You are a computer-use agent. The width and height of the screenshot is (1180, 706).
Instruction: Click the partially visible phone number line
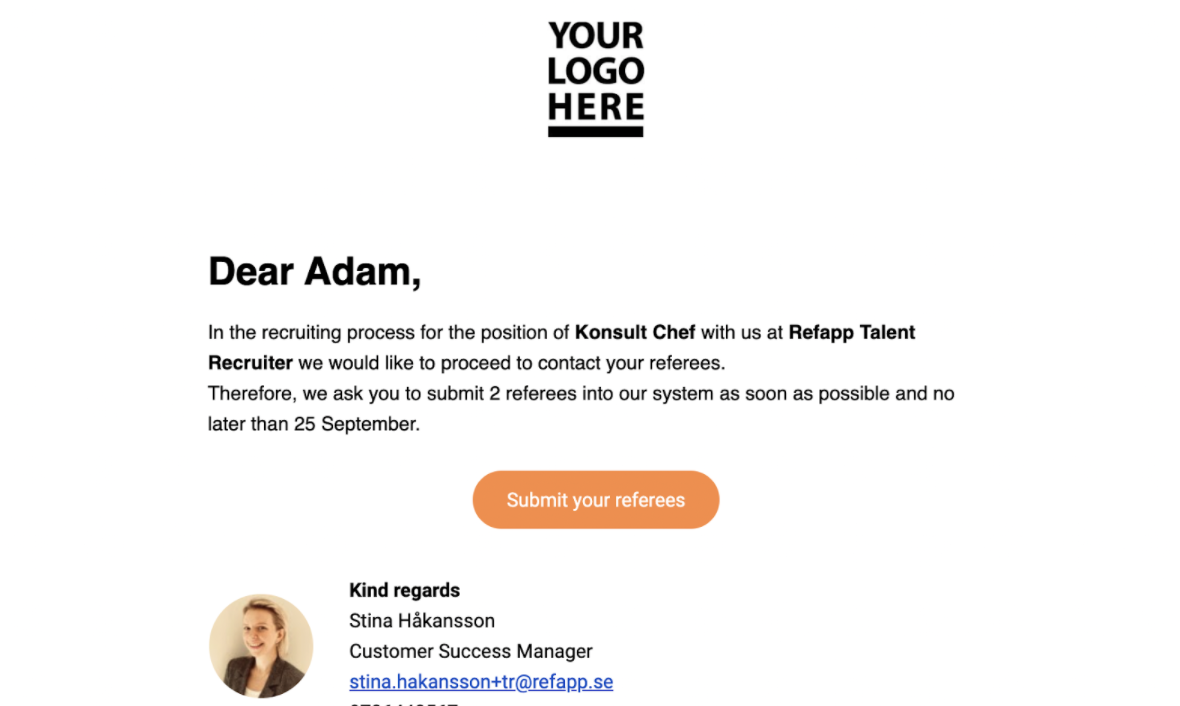(403, 703)
